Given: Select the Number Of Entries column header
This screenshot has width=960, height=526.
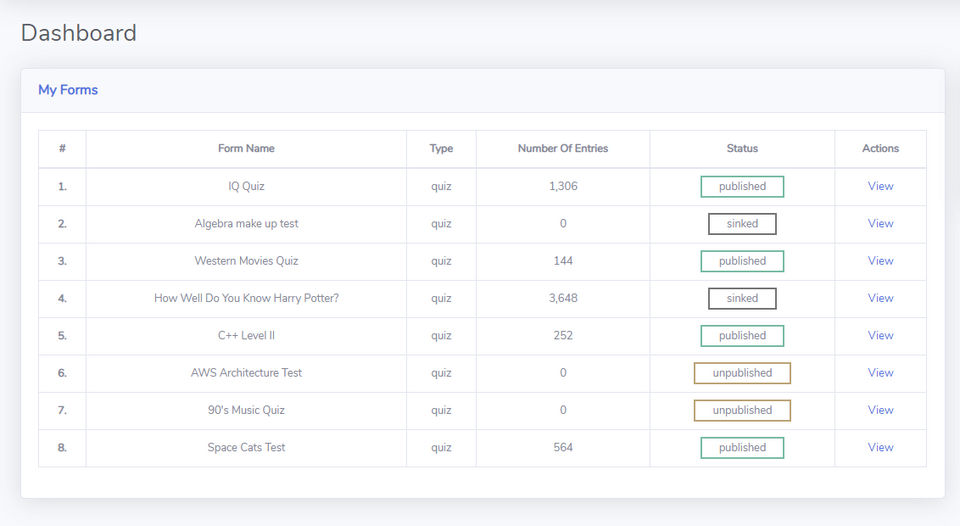Looking at the screenshot, I should [563, 149].
